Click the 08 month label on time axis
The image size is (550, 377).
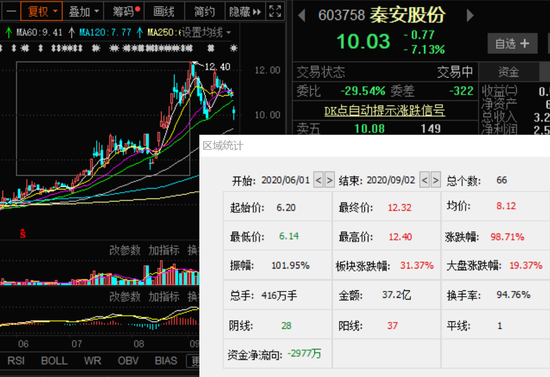point(139,344)
